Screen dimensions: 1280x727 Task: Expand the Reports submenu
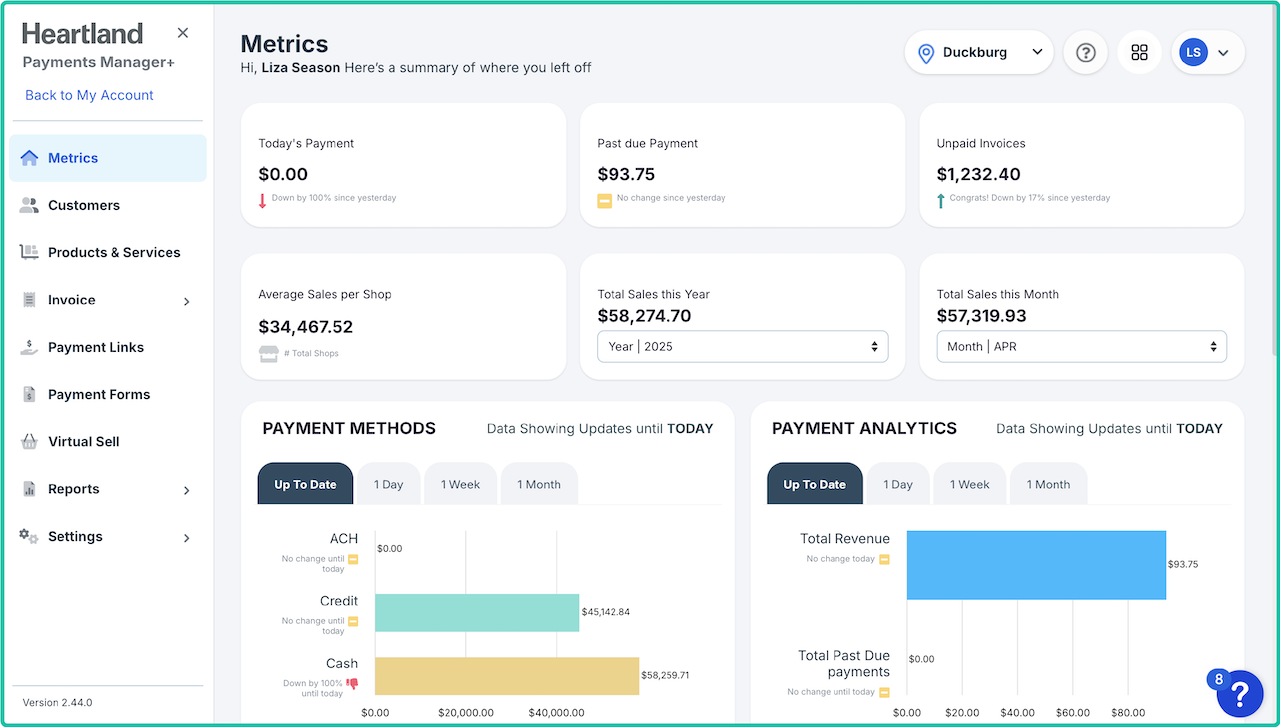(186, 490)
